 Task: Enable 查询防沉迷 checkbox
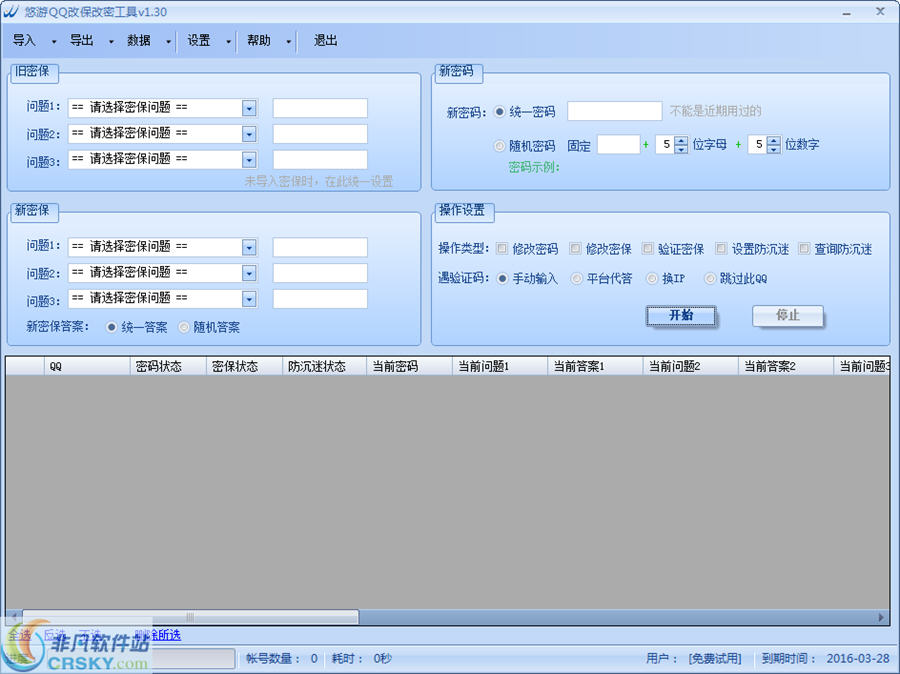click(804, 248)
